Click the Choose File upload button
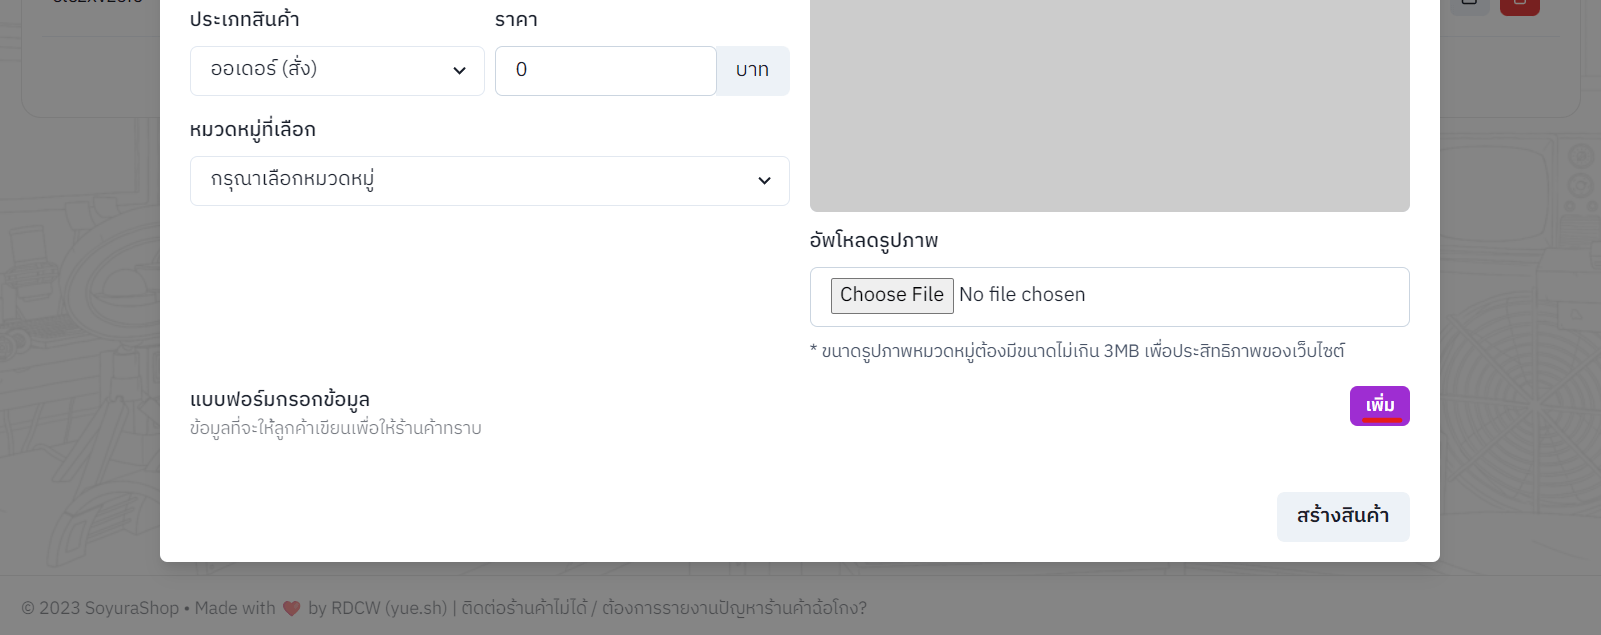Viewport: 1601px width, 635px height. (891, 295)
